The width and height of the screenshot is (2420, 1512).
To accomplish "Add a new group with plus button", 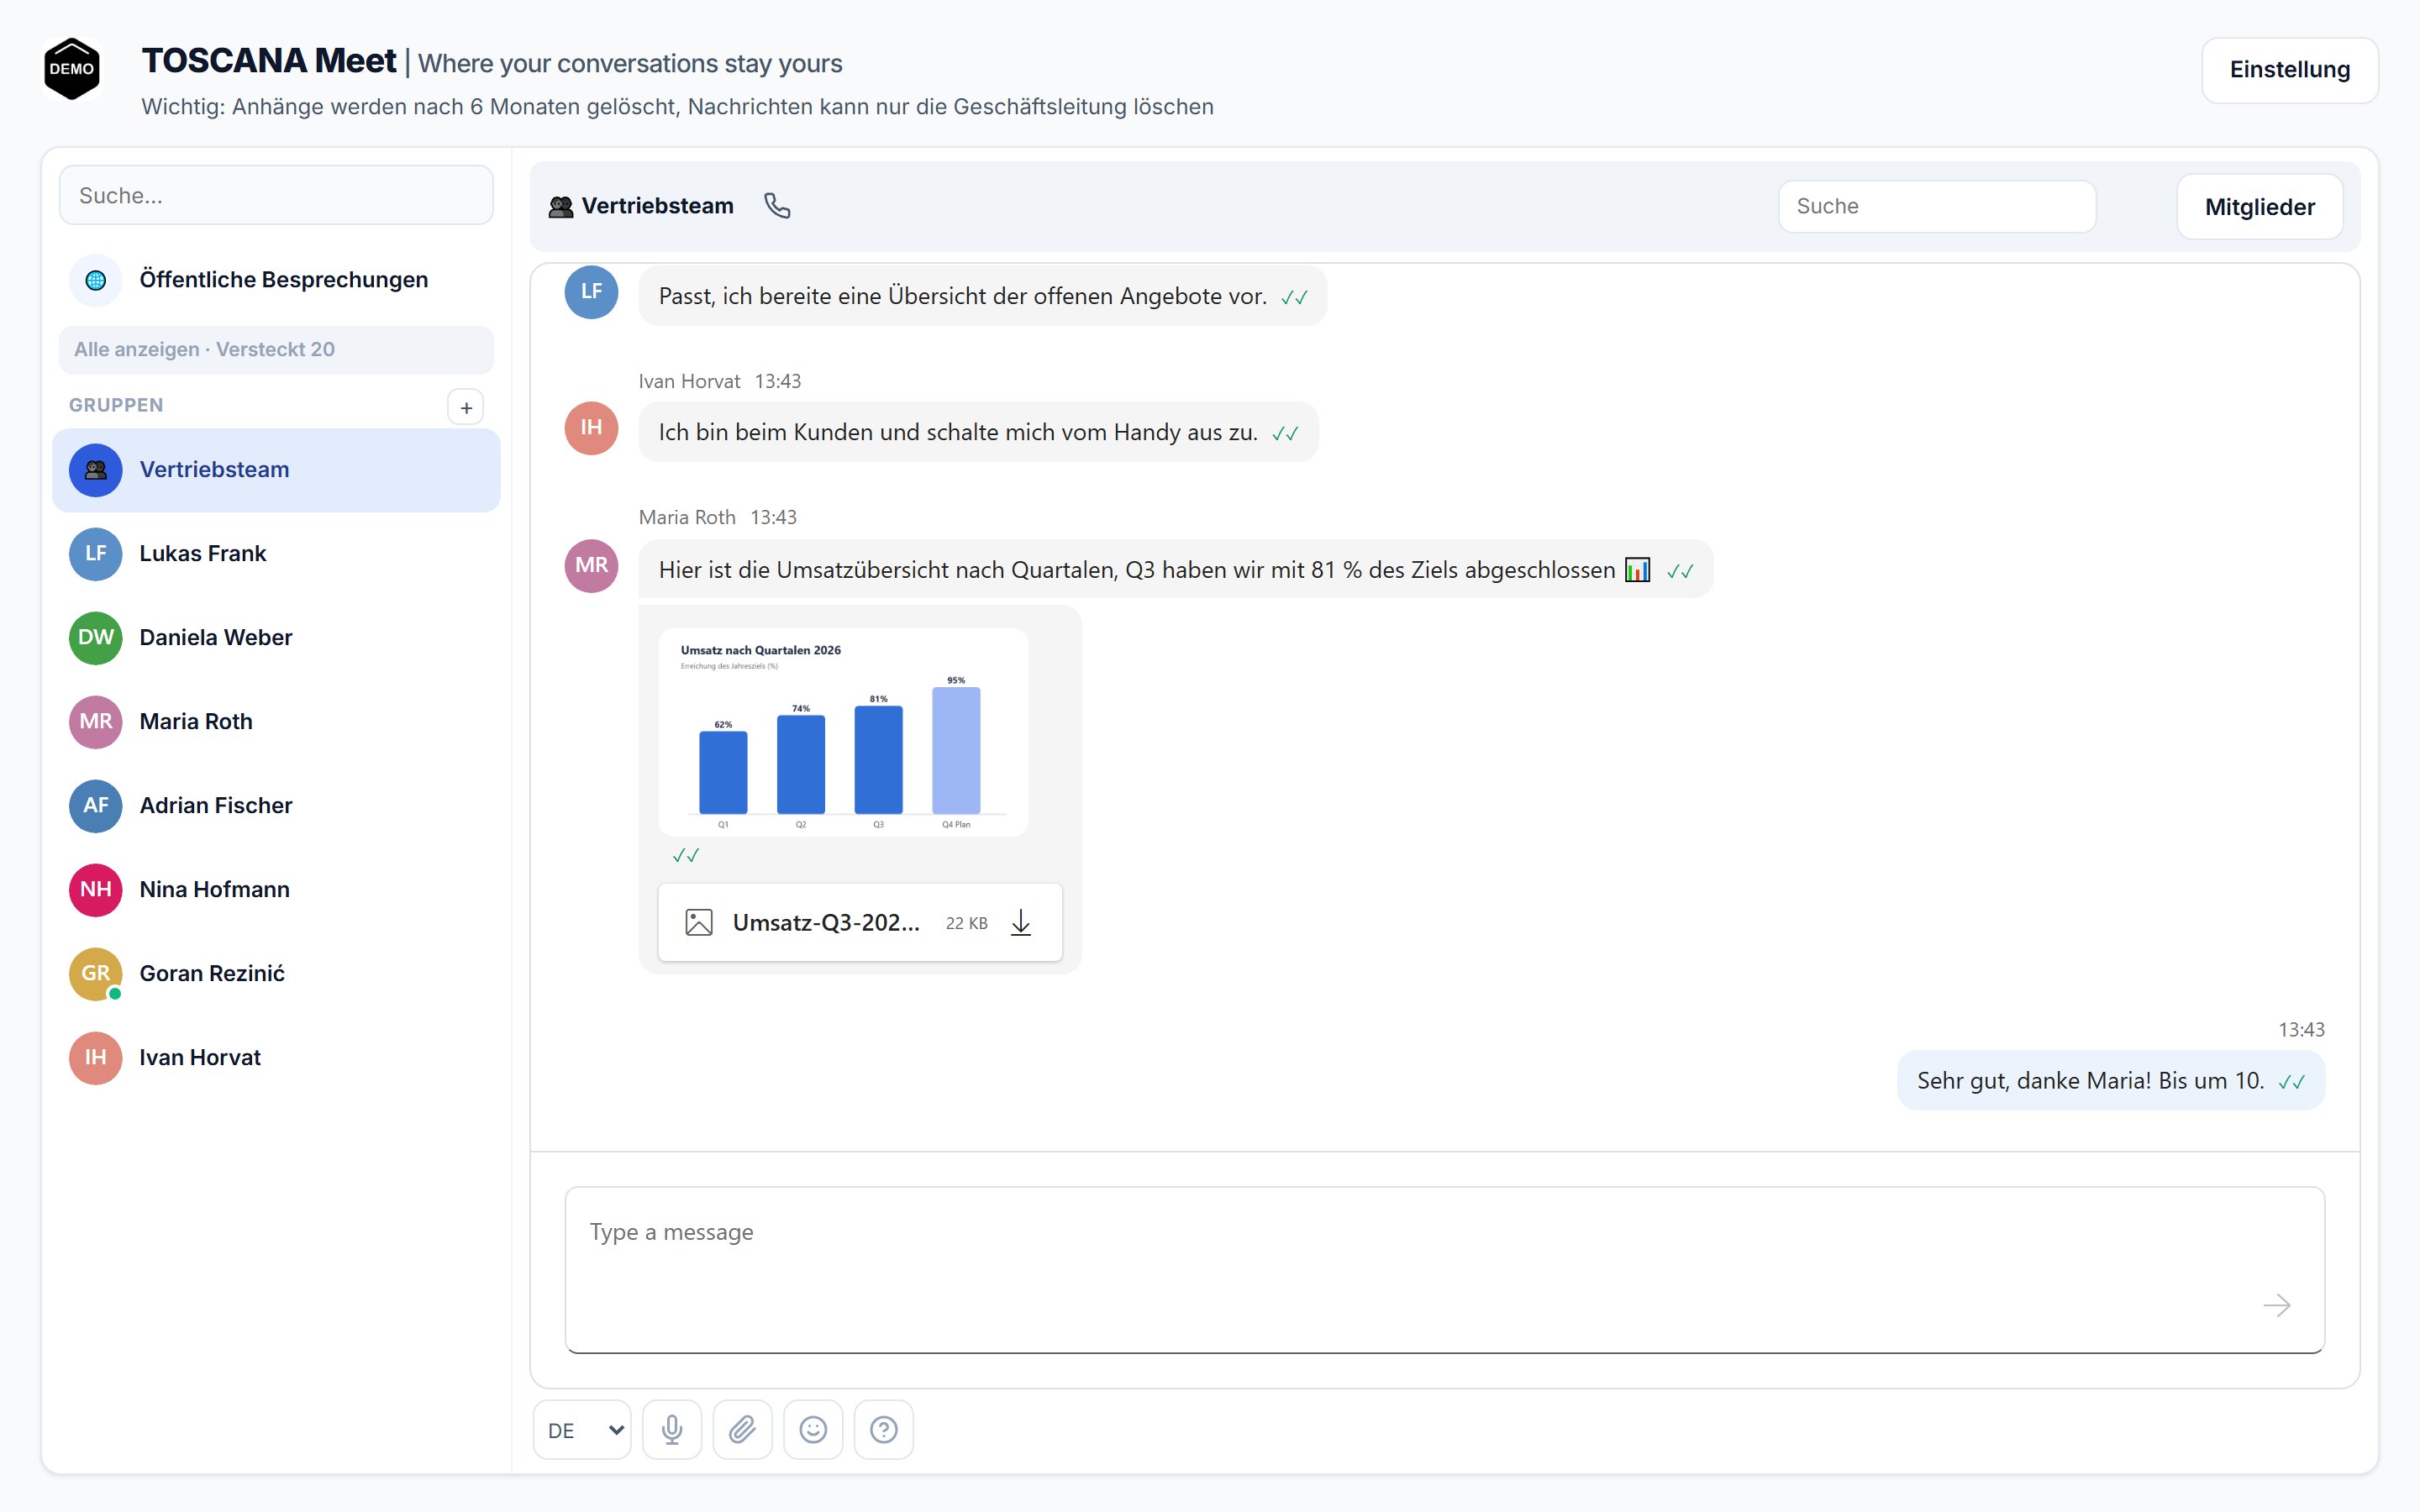I will [466, 407].
